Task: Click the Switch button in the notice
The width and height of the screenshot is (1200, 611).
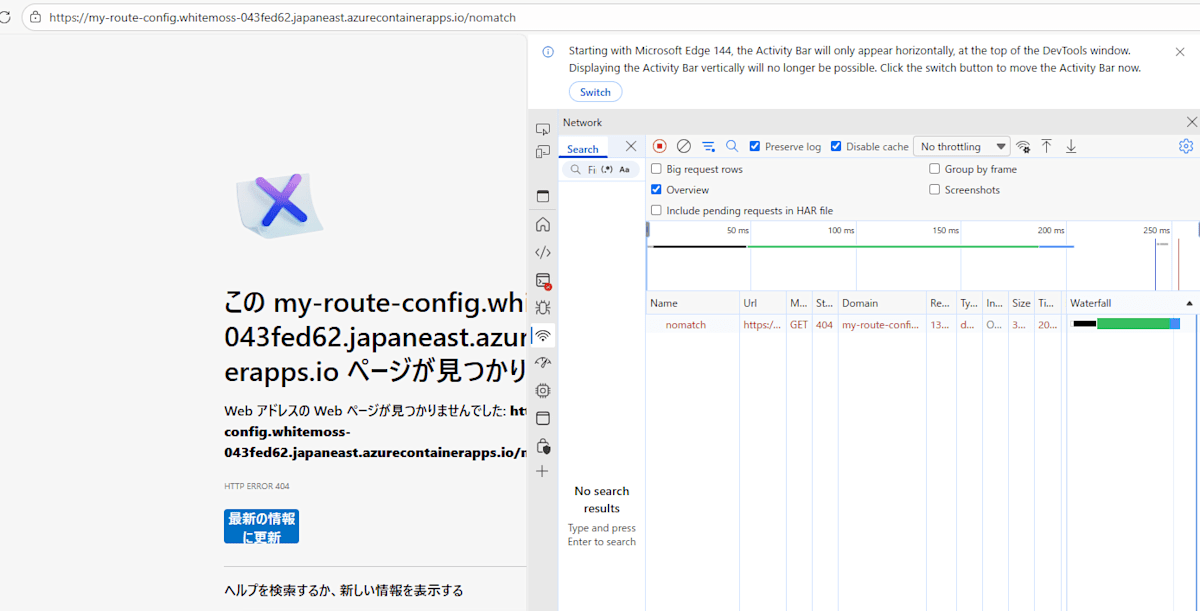Action: click(x=595, y=91)
